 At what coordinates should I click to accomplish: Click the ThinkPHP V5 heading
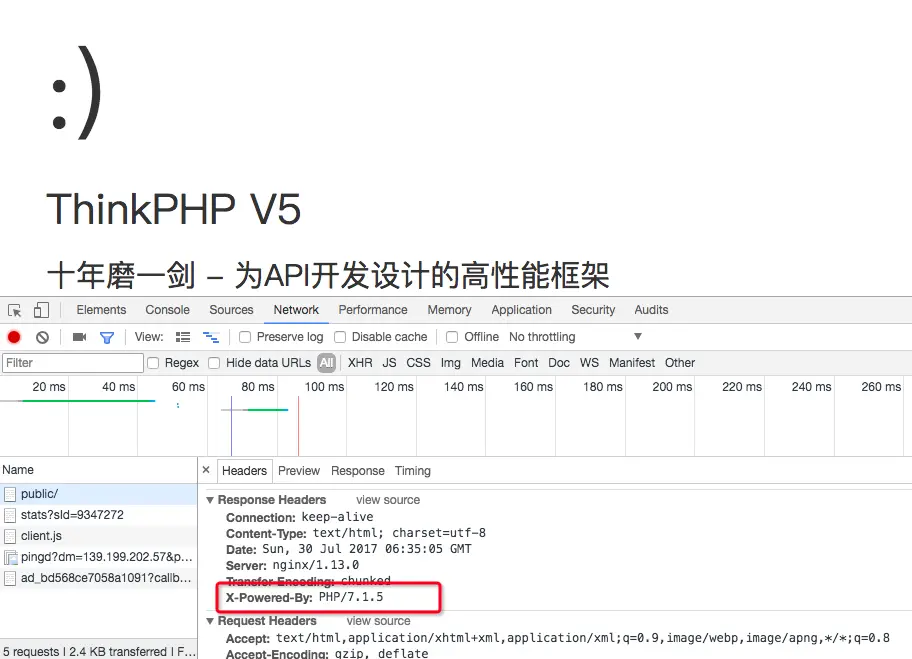tap(174, 209)
